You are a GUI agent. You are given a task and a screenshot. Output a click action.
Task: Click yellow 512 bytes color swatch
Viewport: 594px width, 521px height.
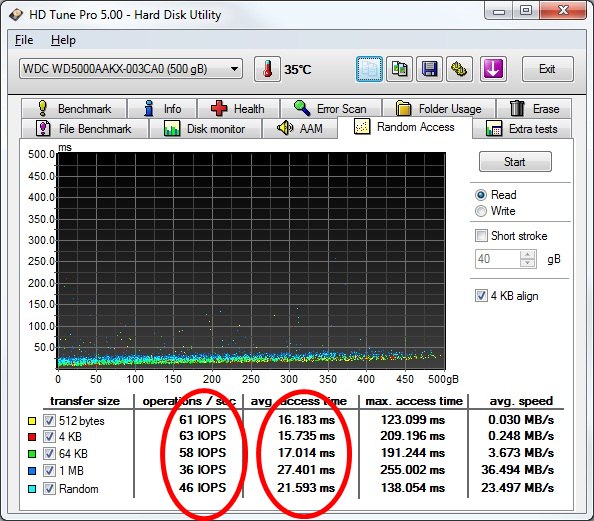point(32,421)
